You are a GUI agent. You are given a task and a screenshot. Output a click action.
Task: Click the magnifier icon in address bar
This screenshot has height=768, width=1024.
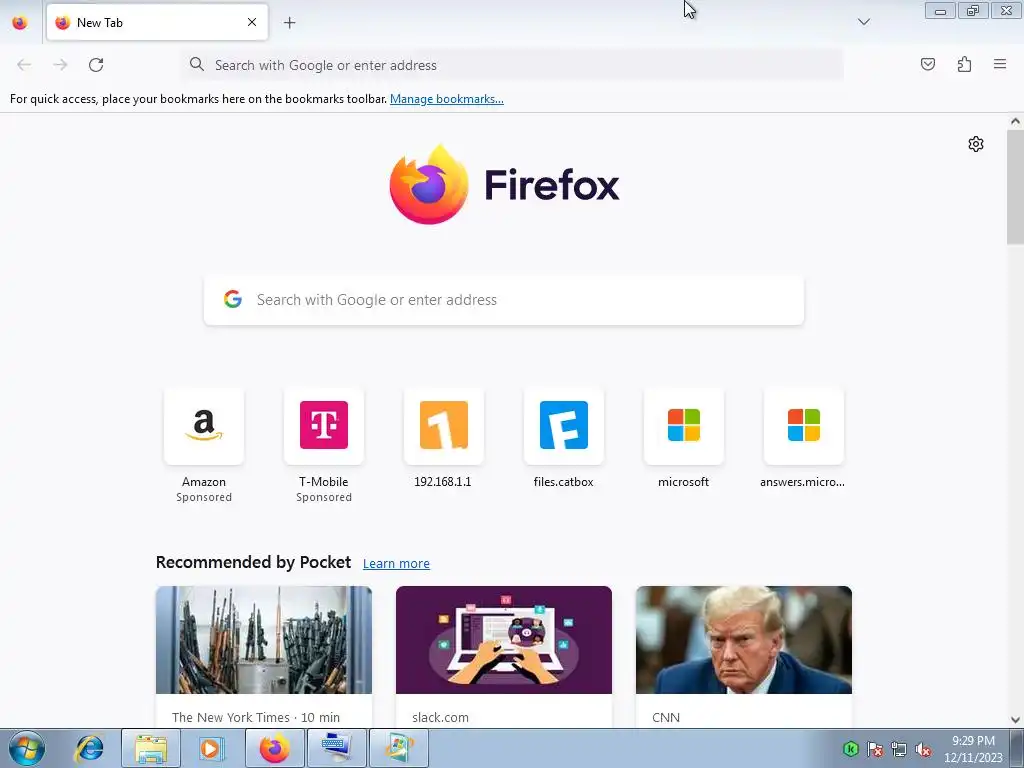pos(197,64)
